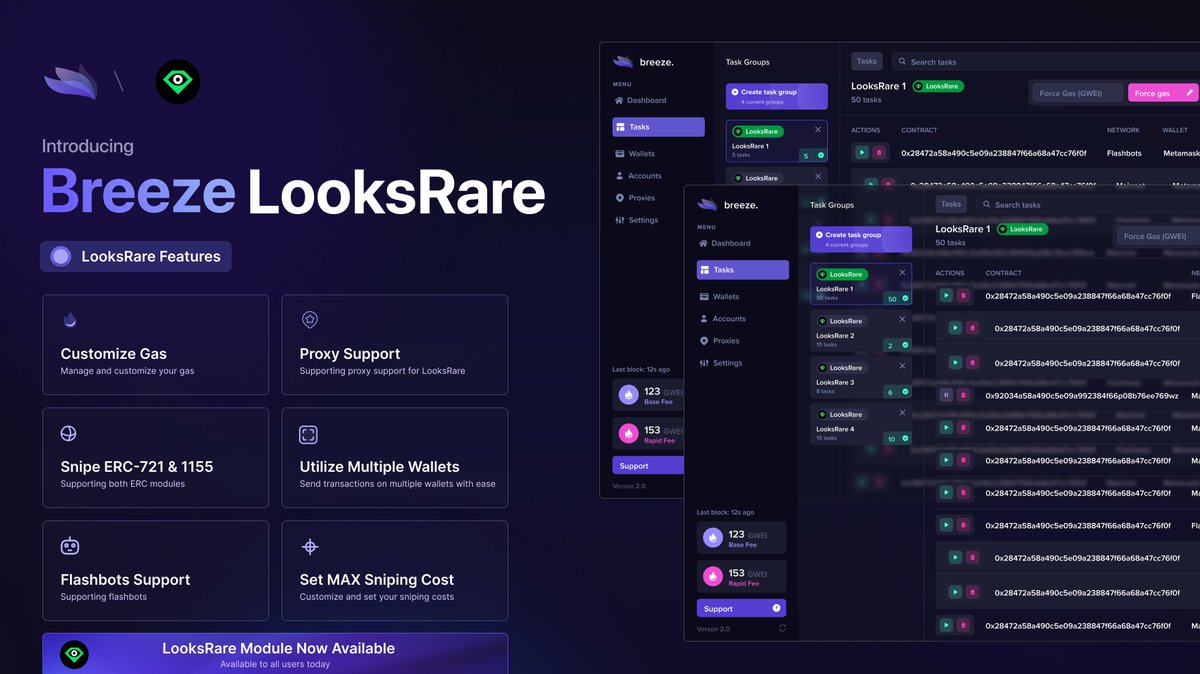Start the Flashbots task row in back window
This screenshot has width=1200, height=674.
pos(862,153)
